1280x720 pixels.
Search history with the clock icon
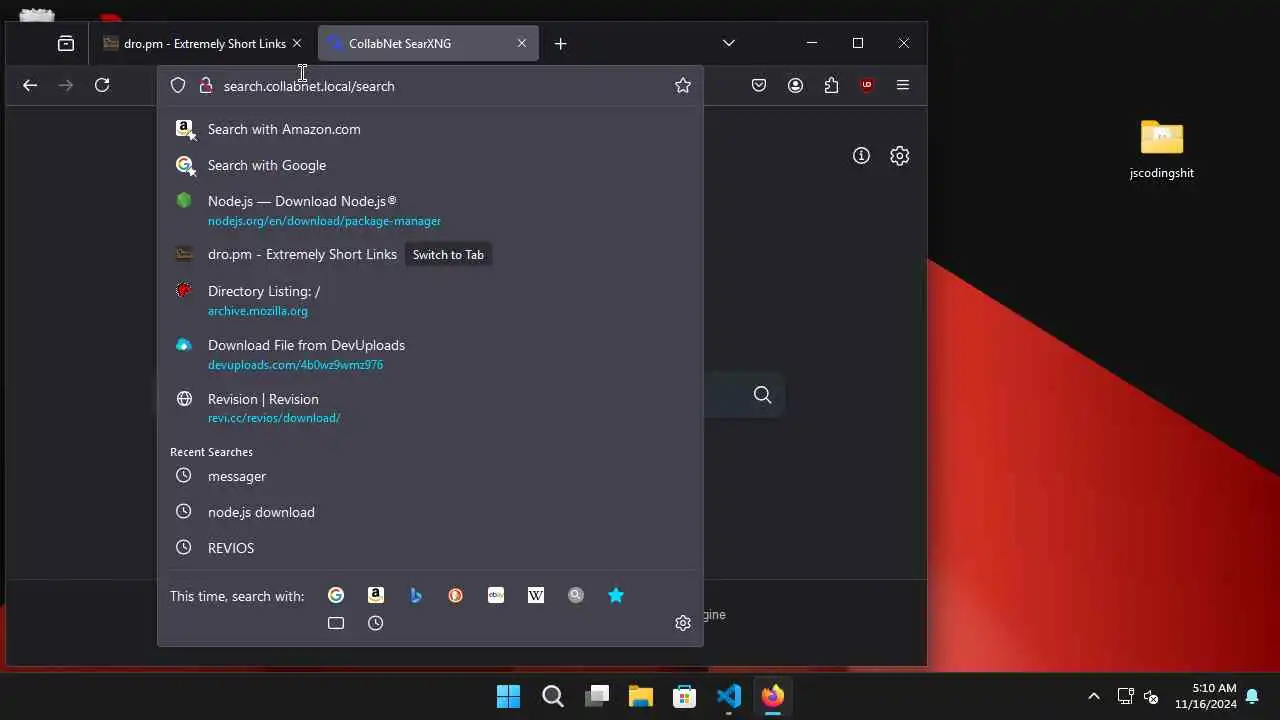(x=376, y=623)
